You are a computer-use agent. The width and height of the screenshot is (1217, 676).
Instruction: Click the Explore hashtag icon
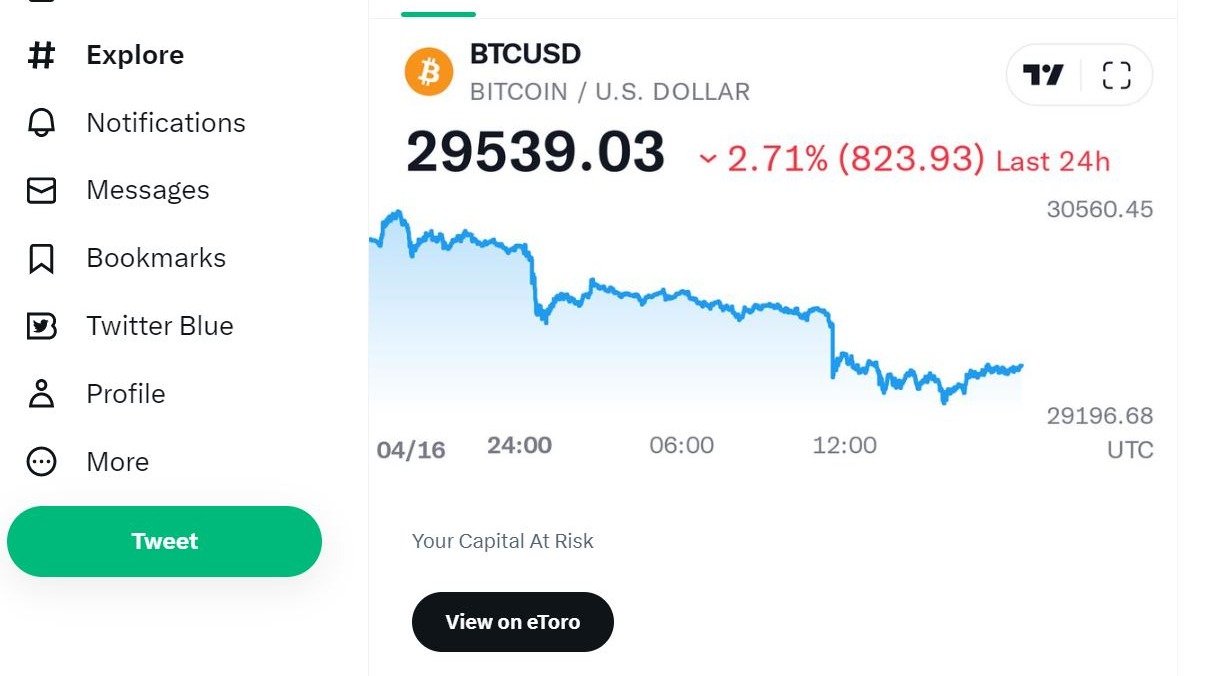point(41,55)
